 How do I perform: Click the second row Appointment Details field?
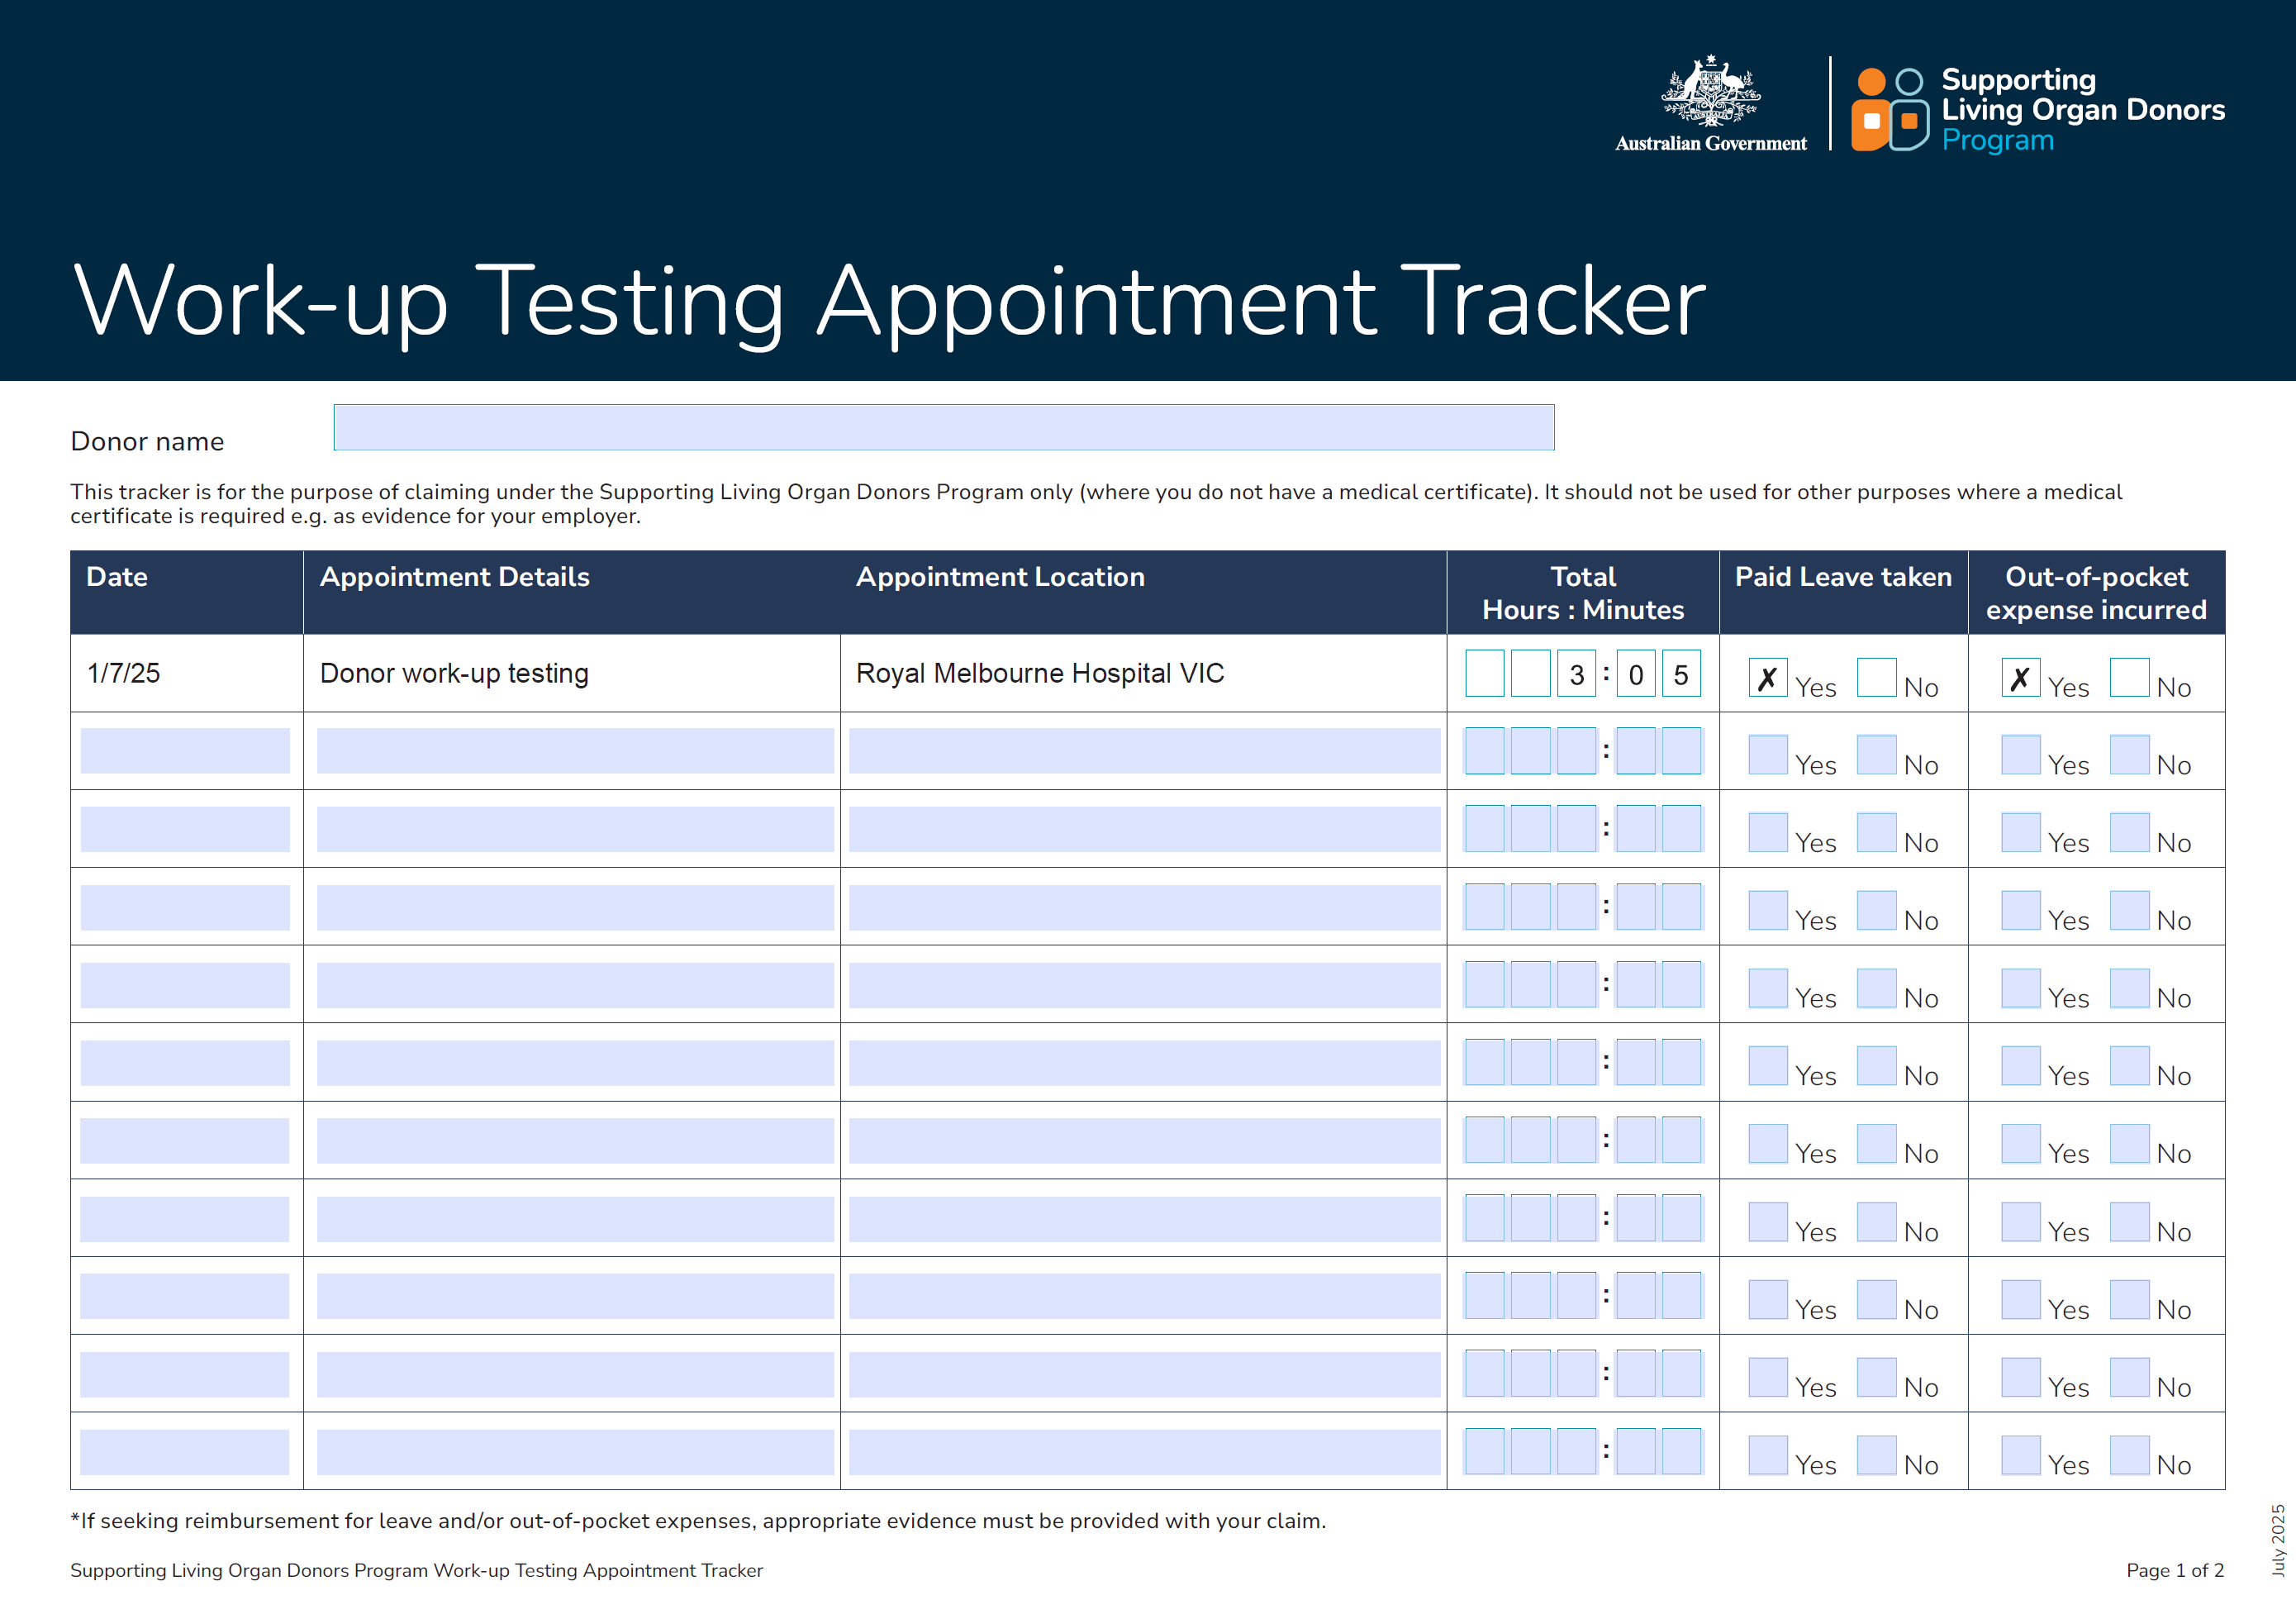tap(574, 750)
